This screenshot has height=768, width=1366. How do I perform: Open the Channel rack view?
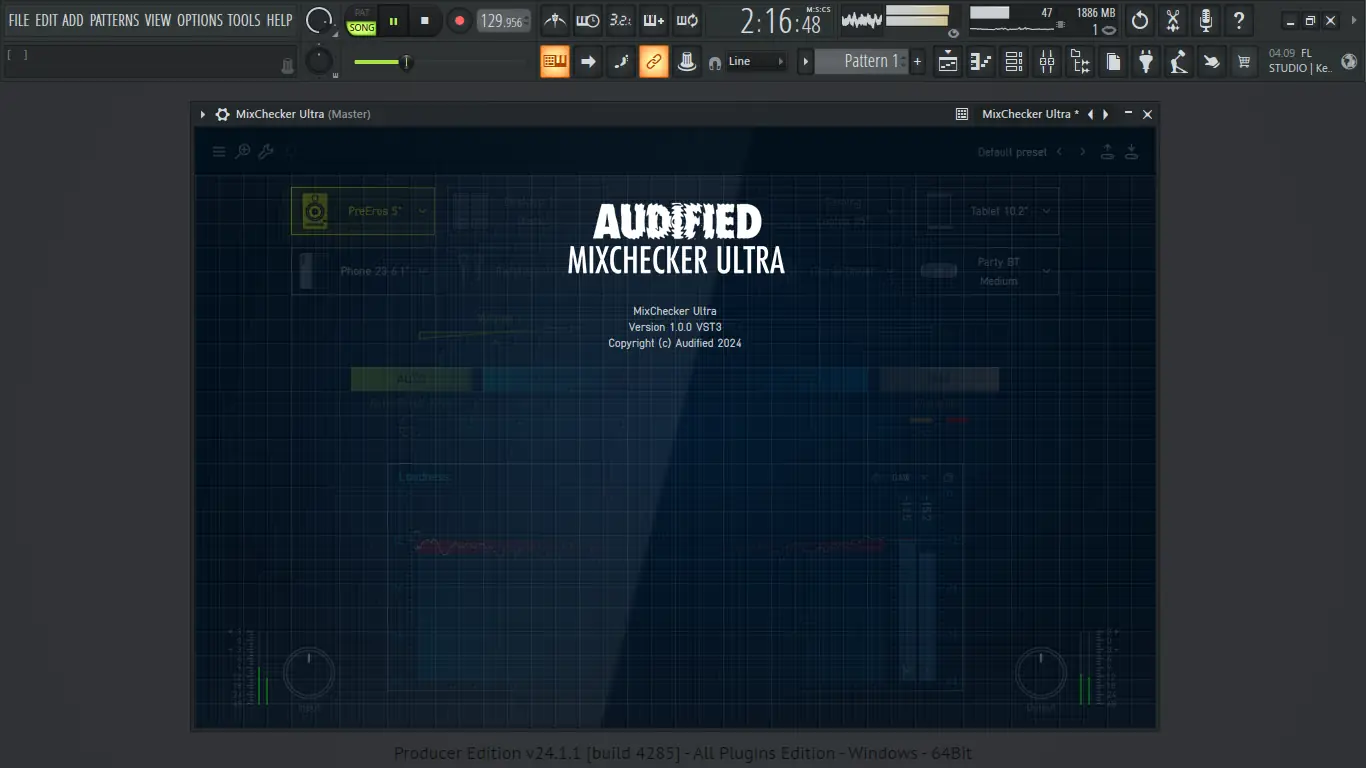pyautogui.click(x=1014, y=62)
